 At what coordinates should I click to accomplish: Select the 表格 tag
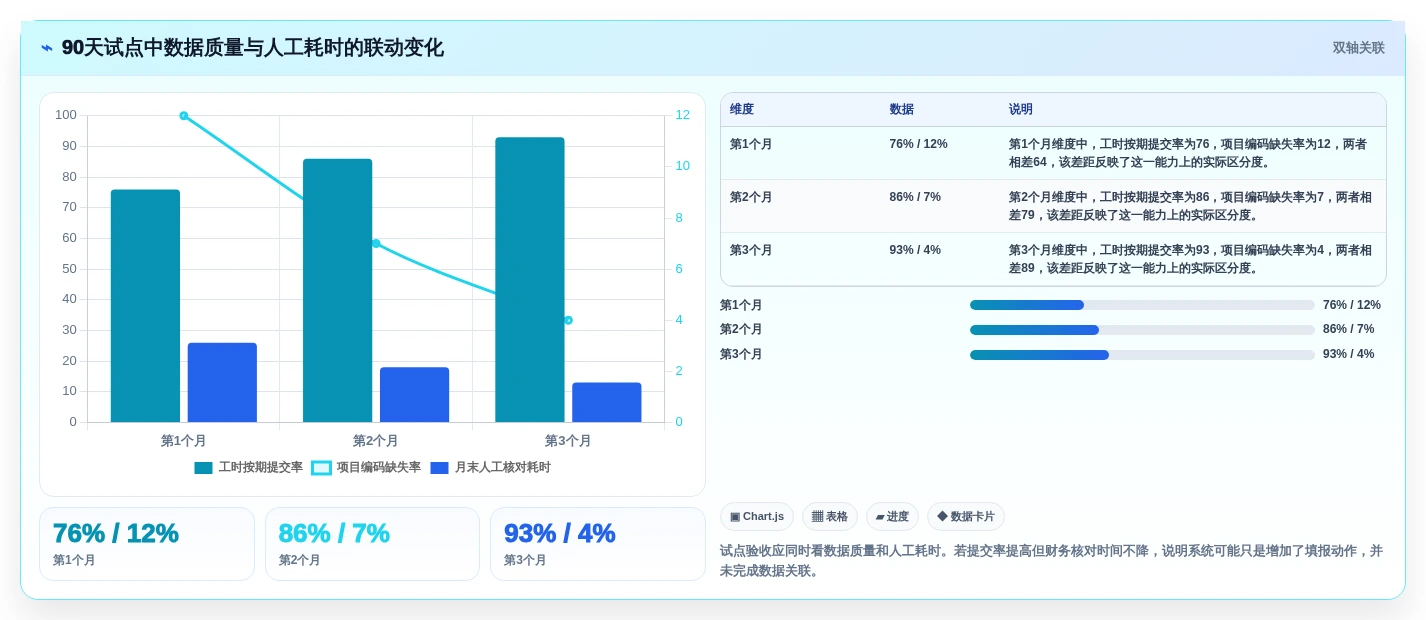pyautogui.click(x=830, y=516)
